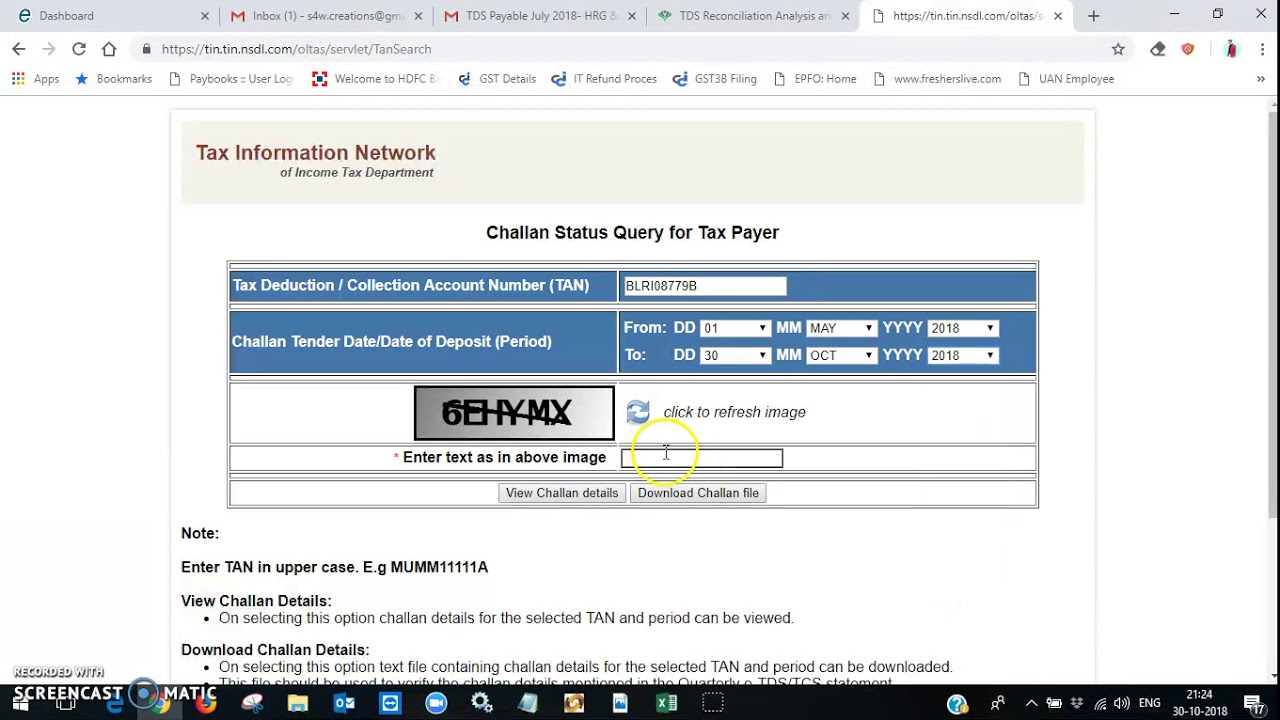Open UAN Employee bookmark
Image resolution: width=1280 pixels, height=720 pixels.
(x=1066, y=79)
